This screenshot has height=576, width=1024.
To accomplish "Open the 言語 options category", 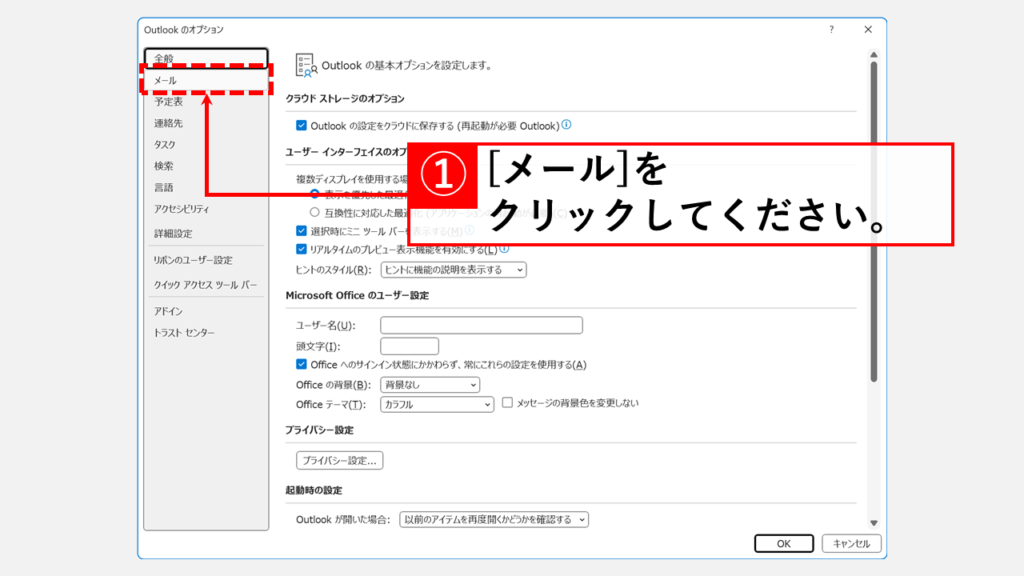I will [206, 188].
